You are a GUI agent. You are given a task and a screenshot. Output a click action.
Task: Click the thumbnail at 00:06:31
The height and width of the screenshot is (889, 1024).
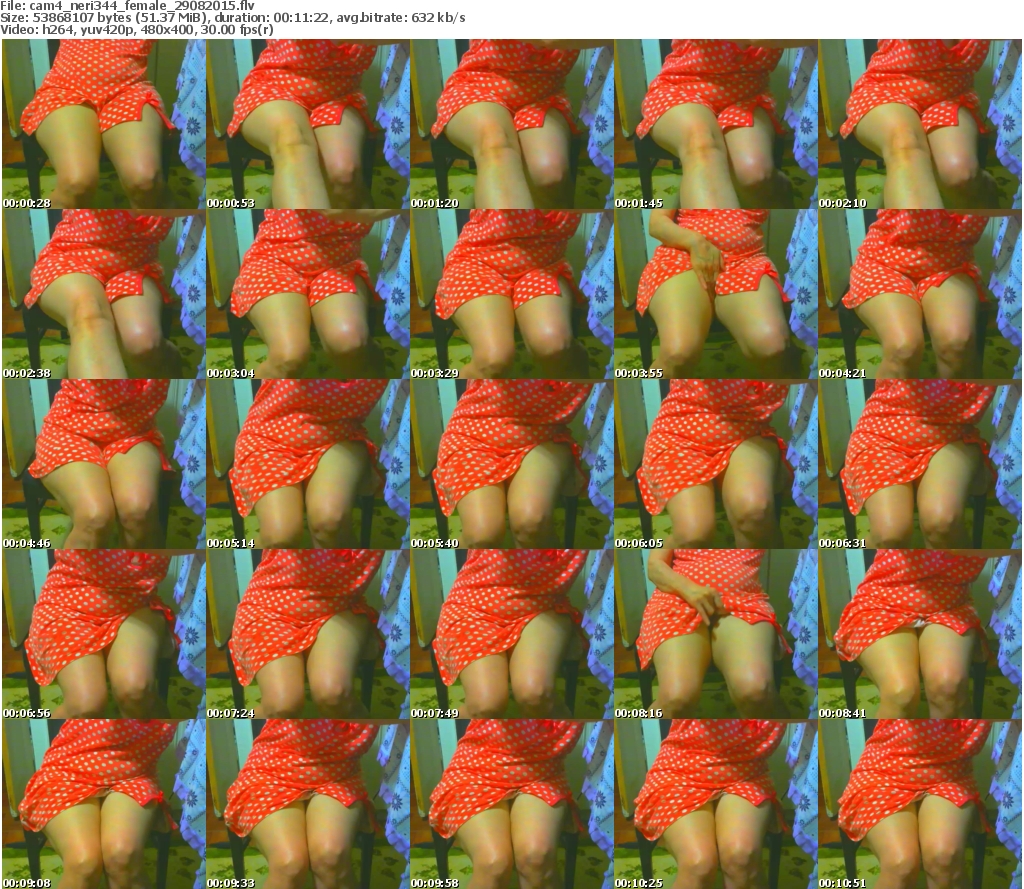(x=920, y=464)
